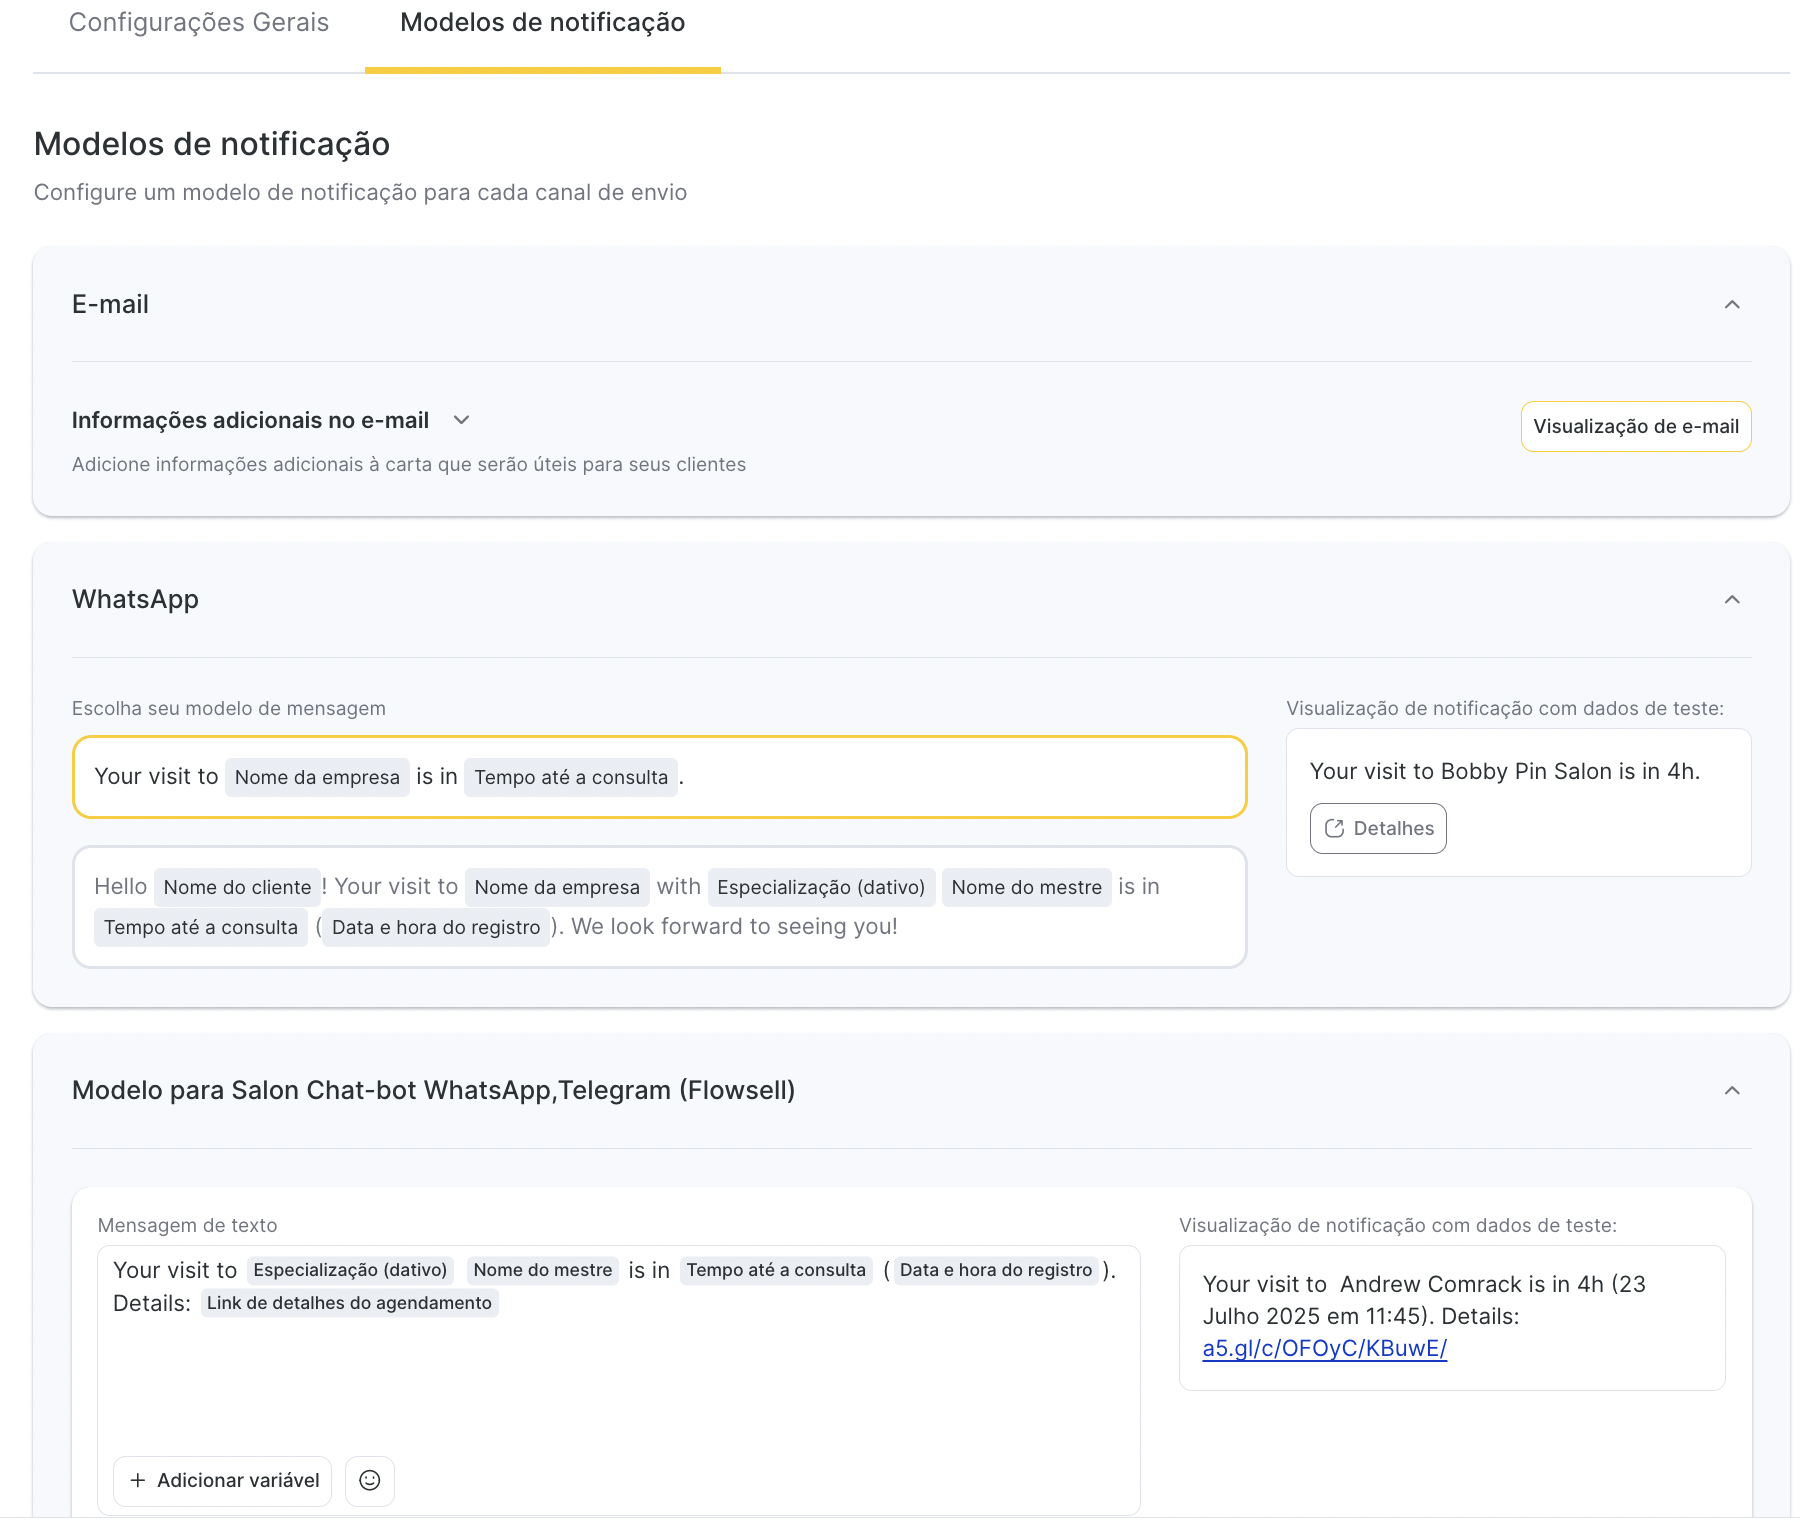
Task: Click the Detalhes external link icon
Action: (1334, 828)
